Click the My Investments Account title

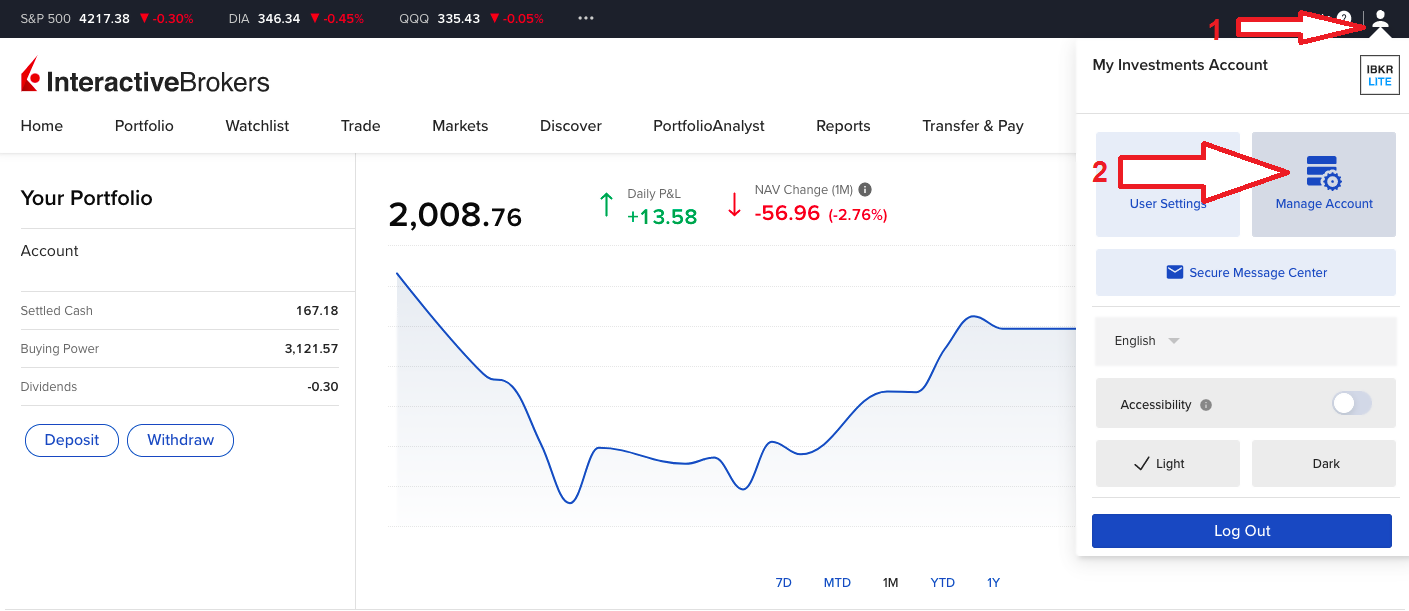tap(1180, 65)
